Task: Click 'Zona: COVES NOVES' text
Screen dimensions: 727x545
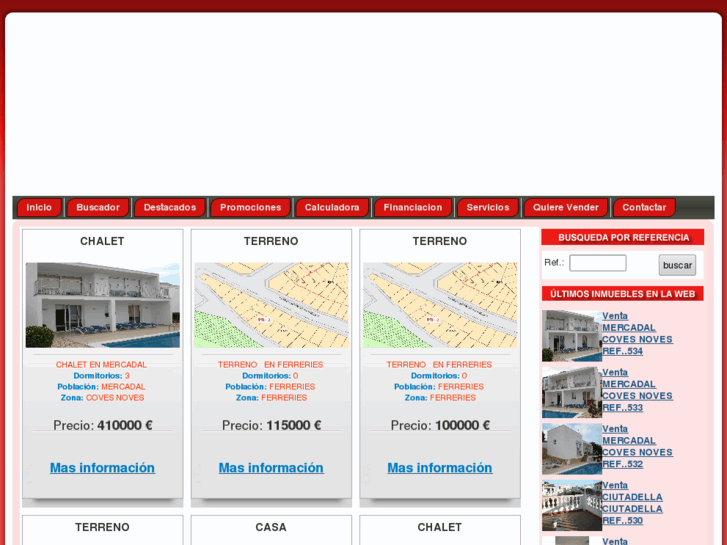Action: (x=102, y=398)
